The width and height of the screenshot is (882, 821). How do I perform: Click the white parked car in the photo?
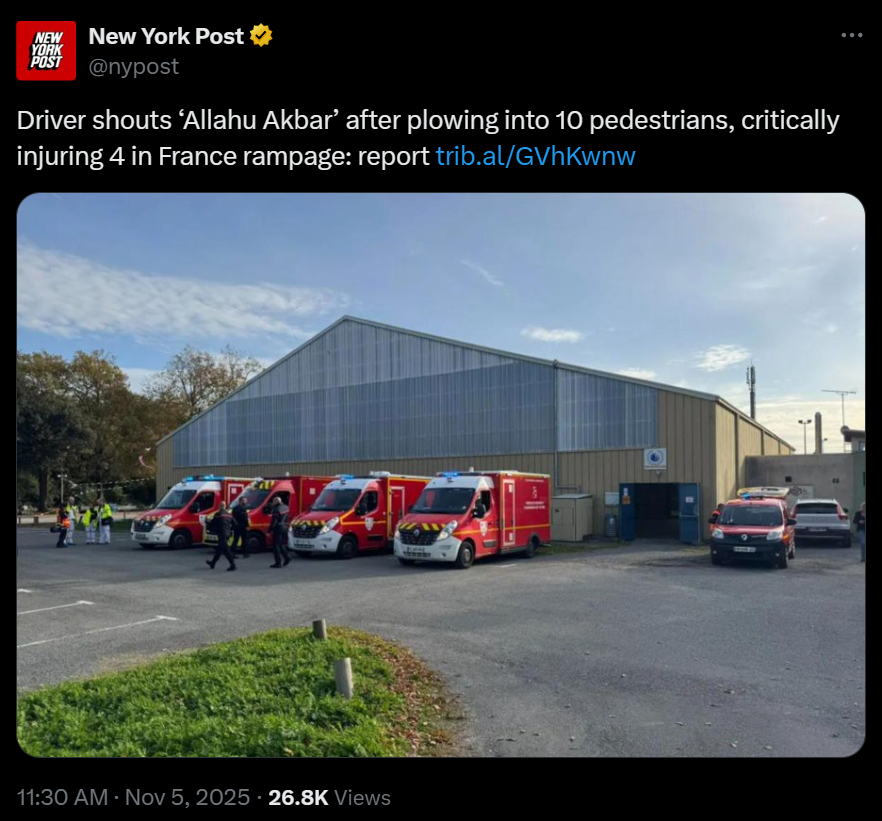[821, 522]
